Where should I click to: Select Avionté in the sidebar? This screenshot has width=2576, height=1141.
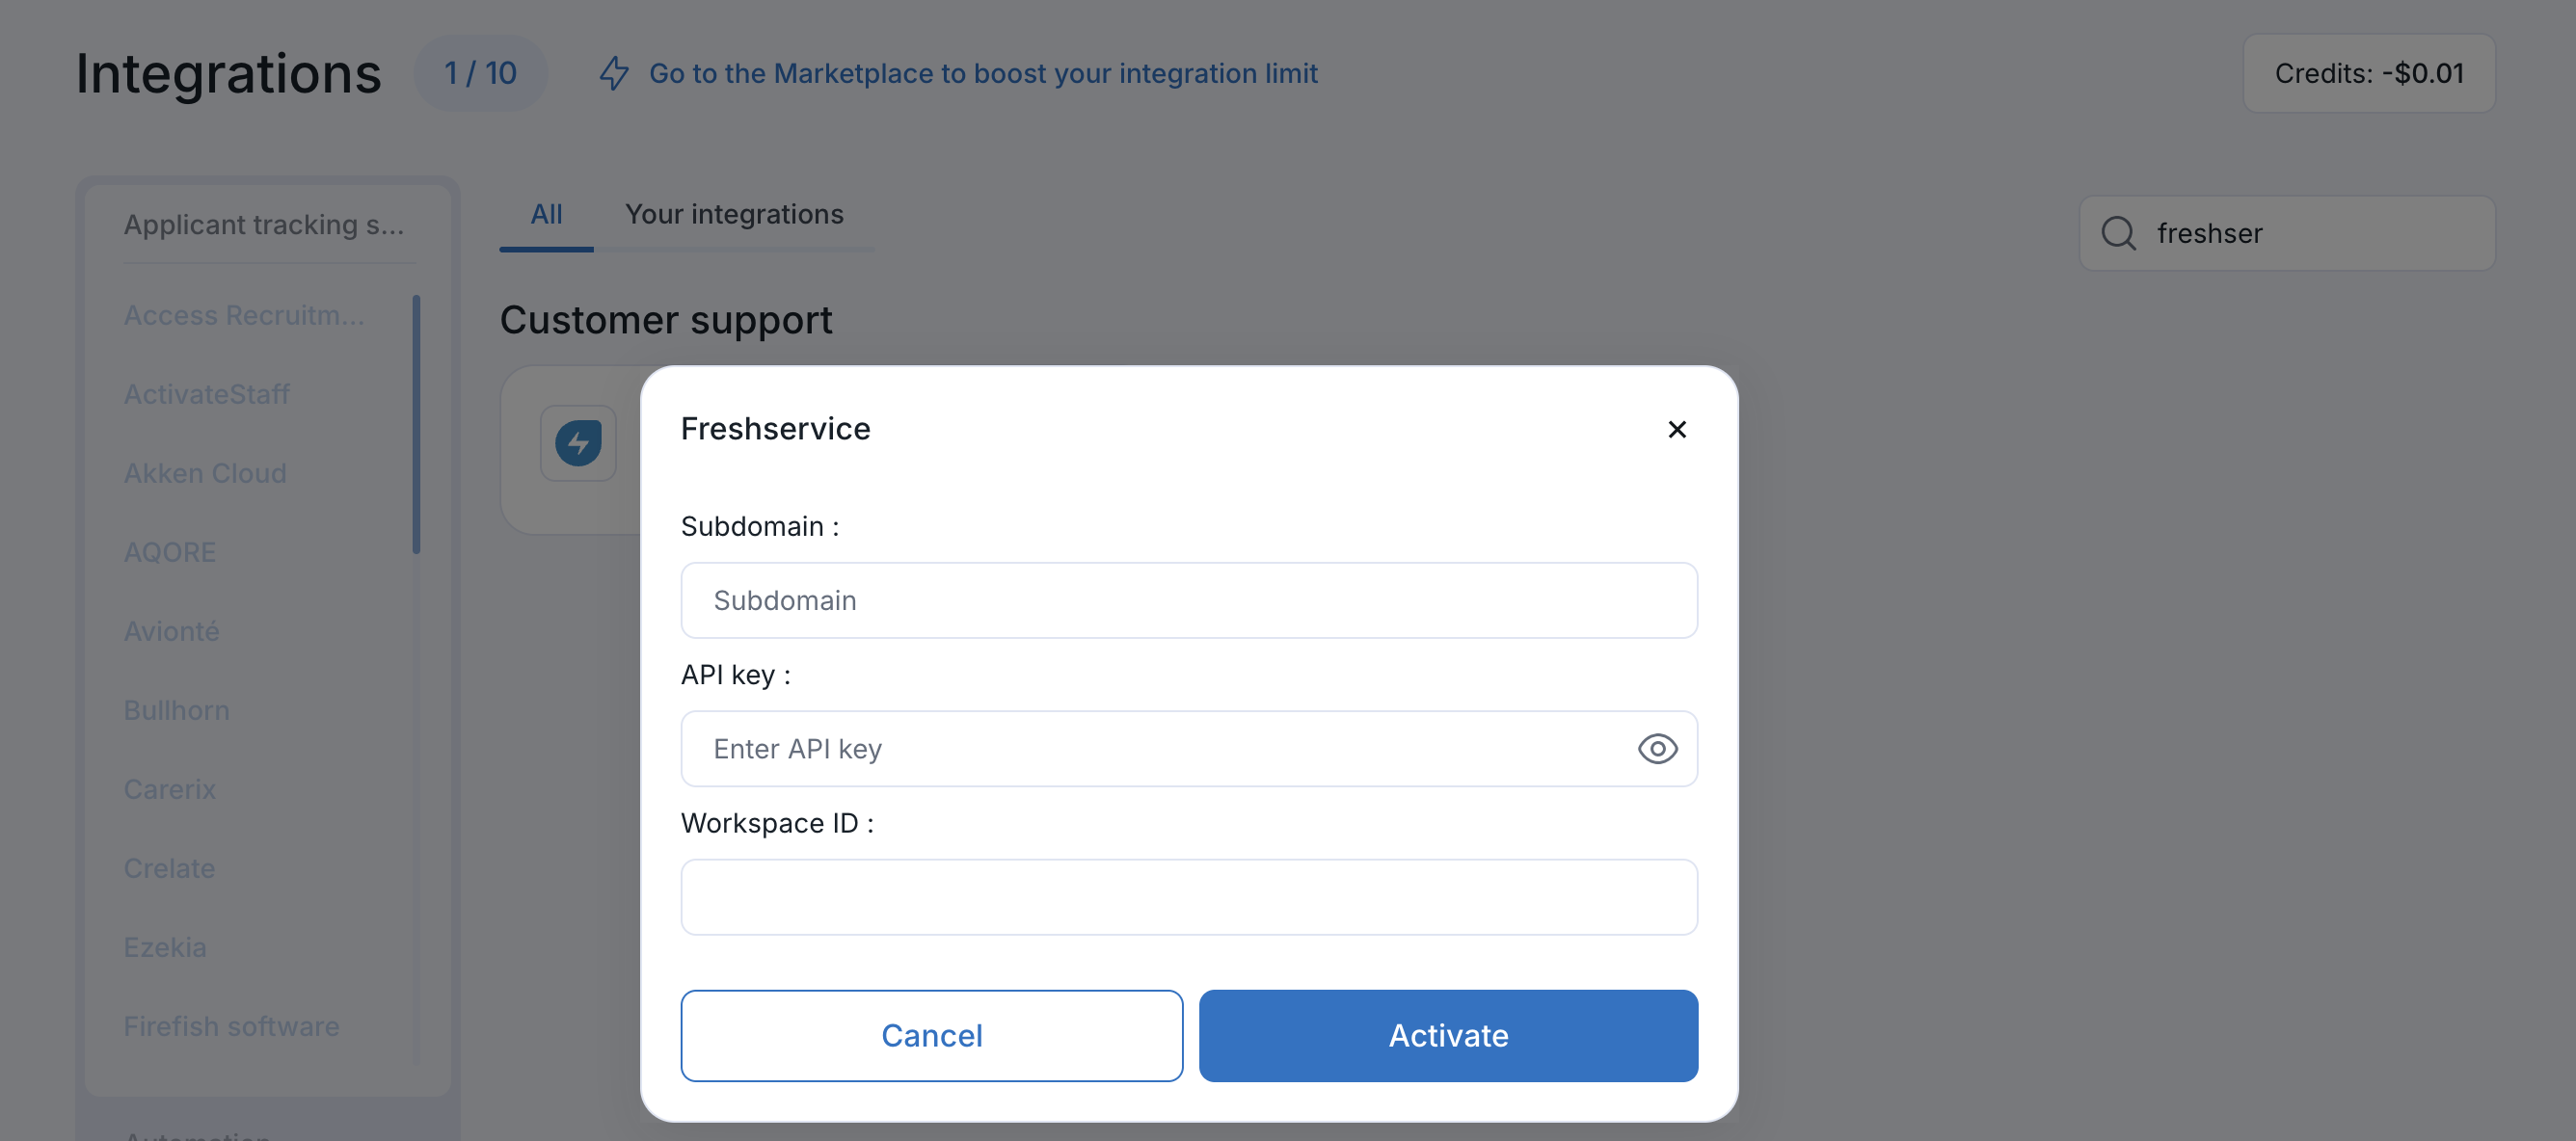pos(171,631)
